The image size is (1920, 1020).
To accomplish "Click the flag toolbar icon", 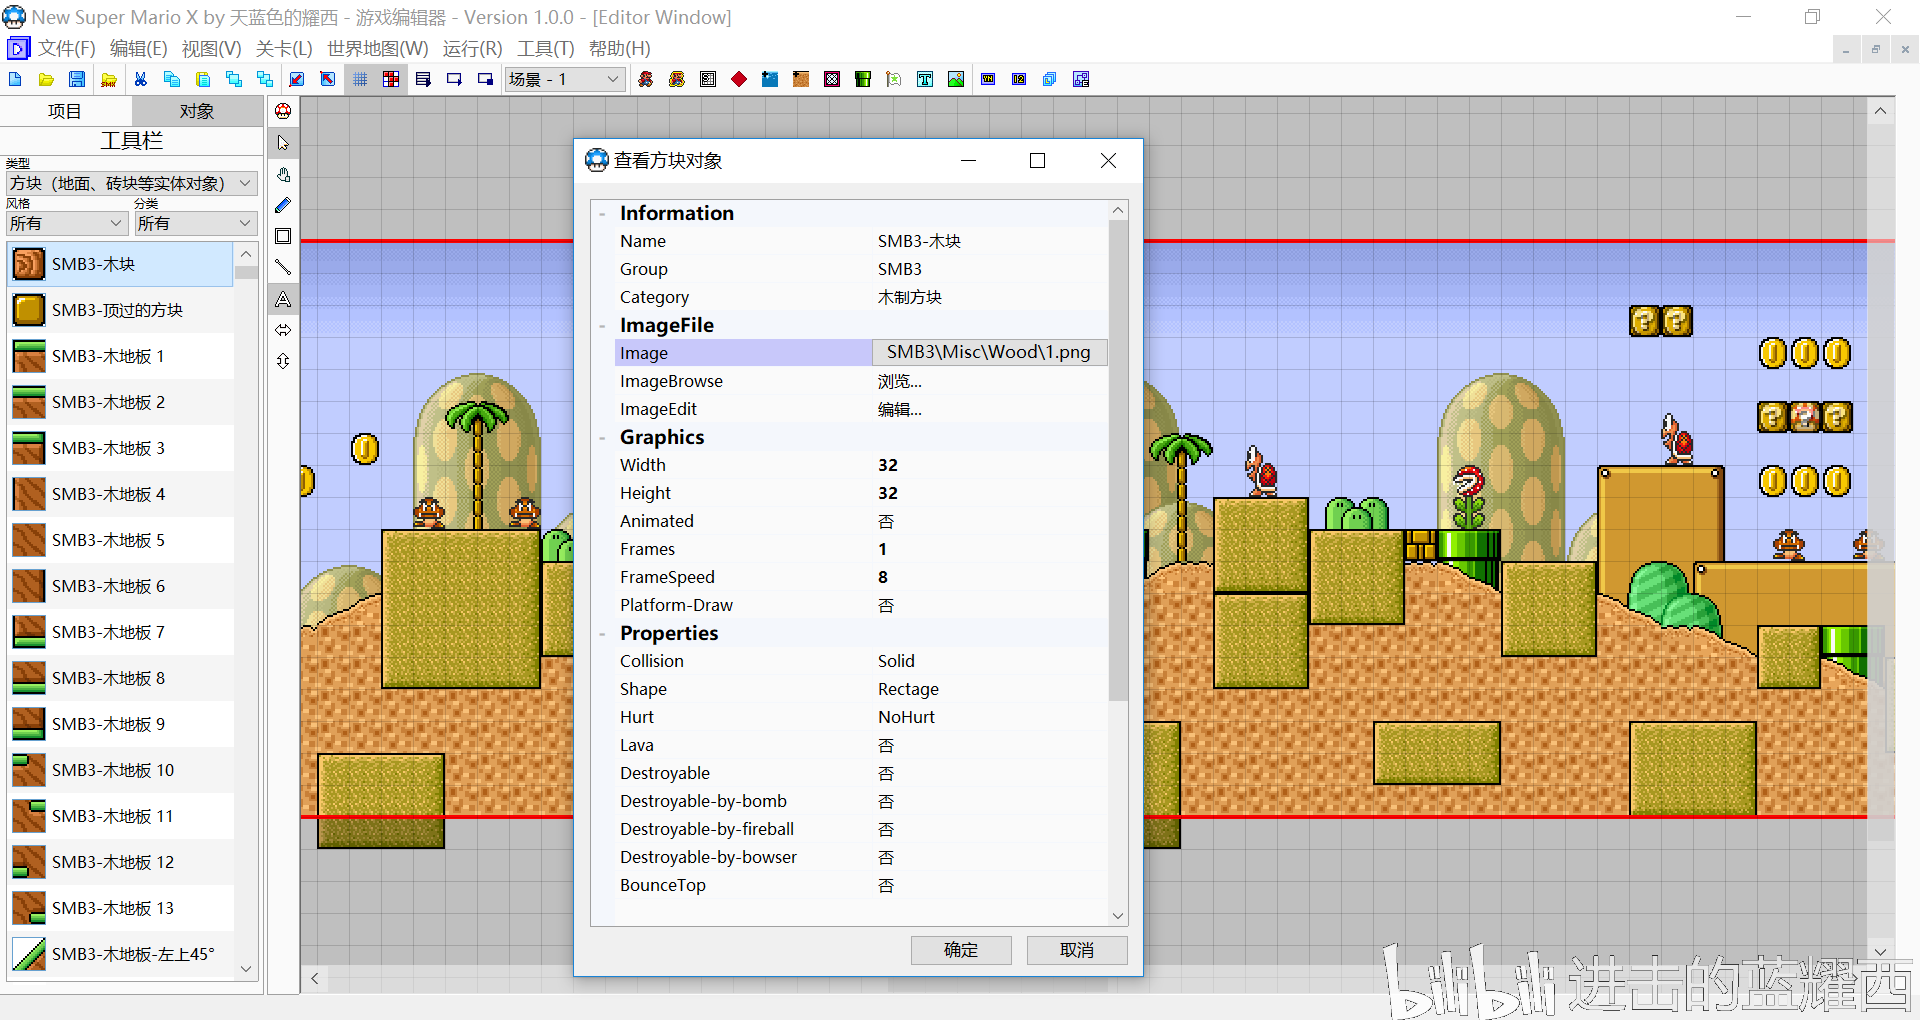I will click(894, 80).
